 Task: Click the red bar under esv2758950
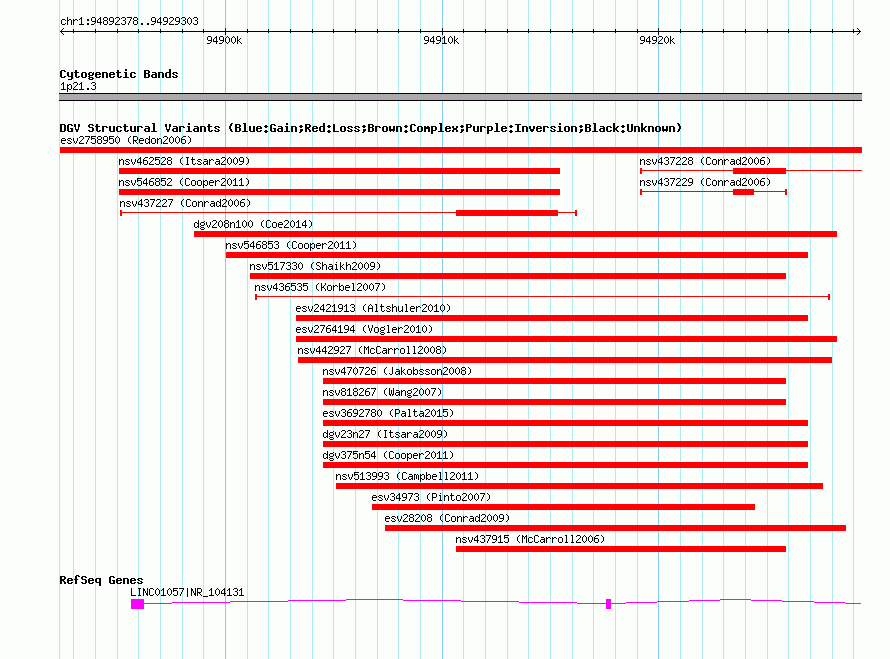(461, 150)
